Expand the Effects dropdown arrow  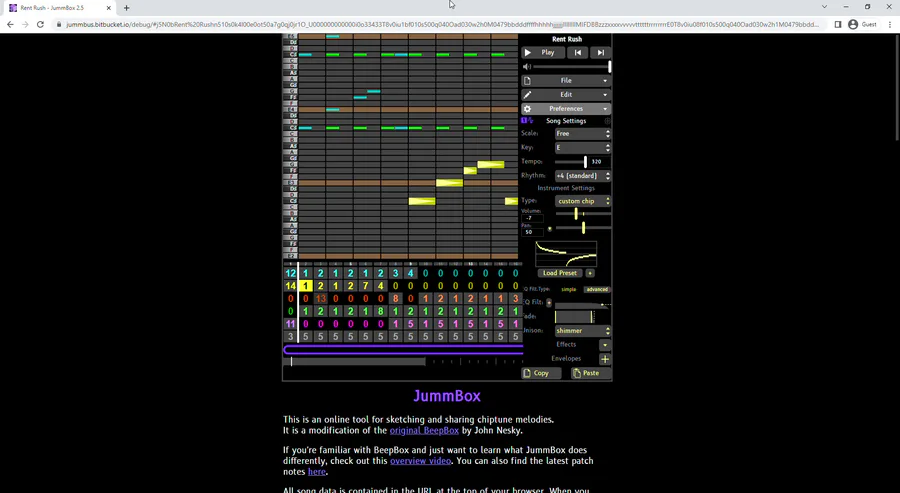604,345
